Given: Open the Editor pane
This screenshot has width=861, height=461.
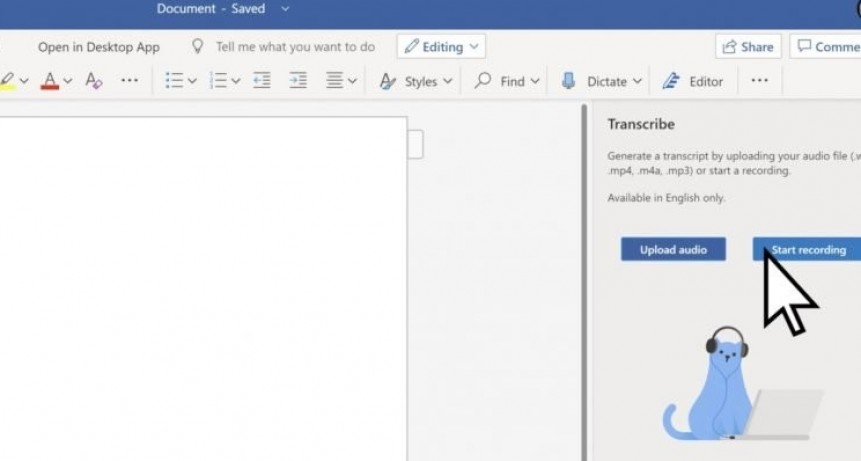Looking at the screenshot, I should coord(692,81).
